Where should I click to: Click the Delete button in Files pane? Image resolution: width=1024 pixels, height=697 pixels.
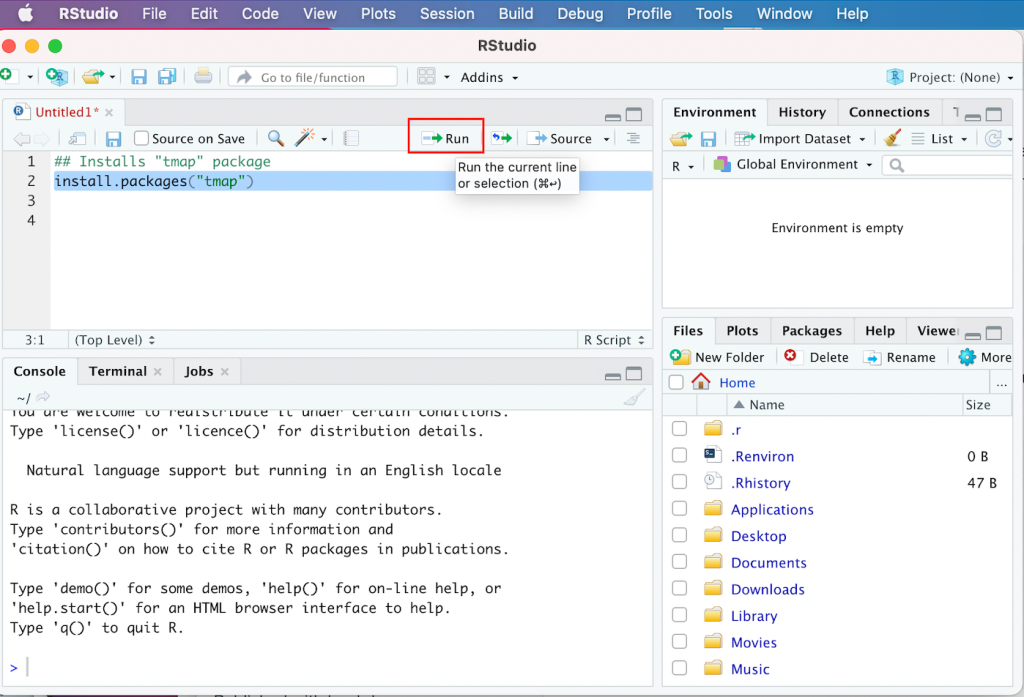(x=816, y=357)
